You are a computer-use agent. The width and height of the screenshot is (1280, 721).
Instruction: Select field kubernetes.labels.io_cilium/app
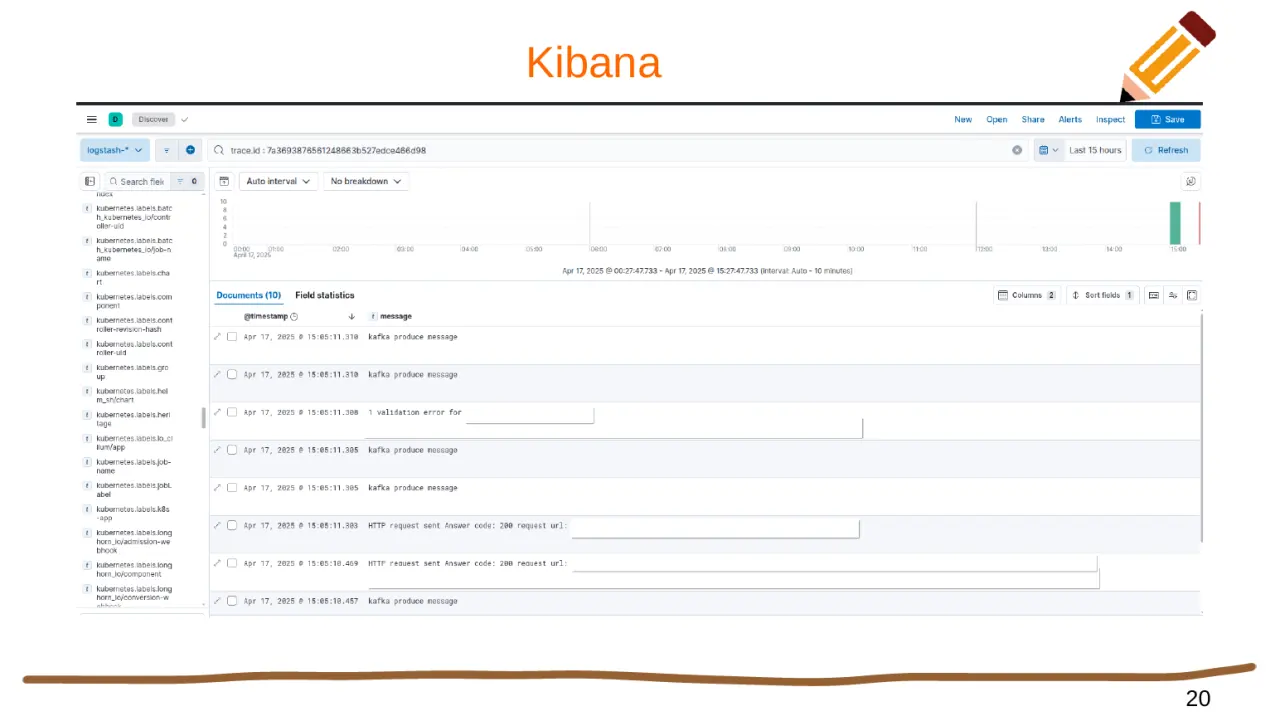(x=135, y=442)
